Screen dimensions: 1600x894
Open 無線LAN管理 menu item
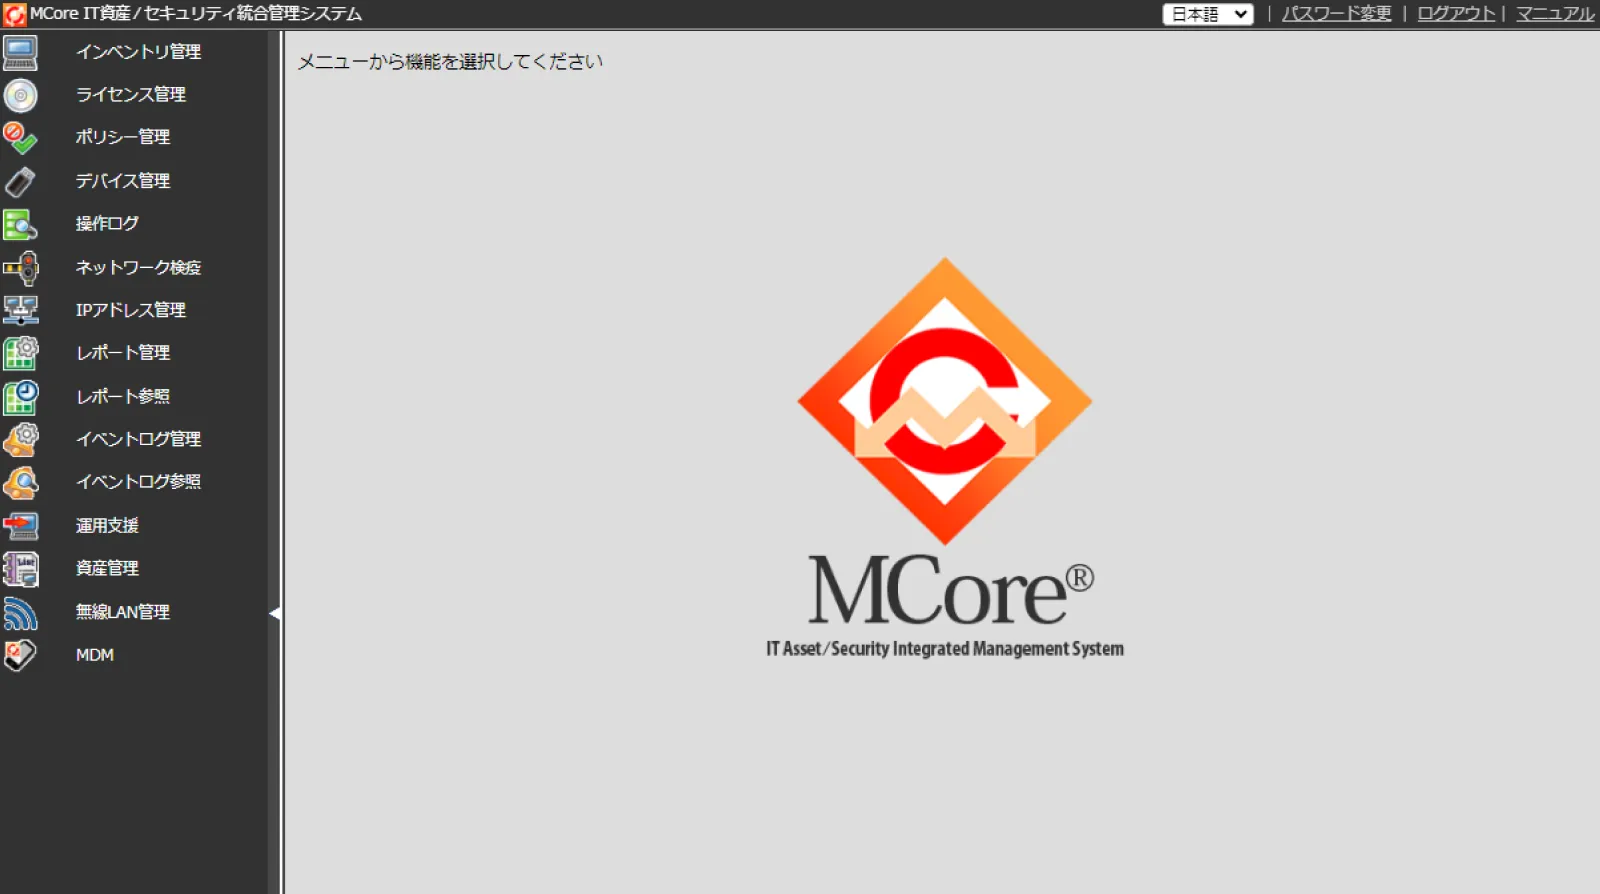[x=123, y=612]
